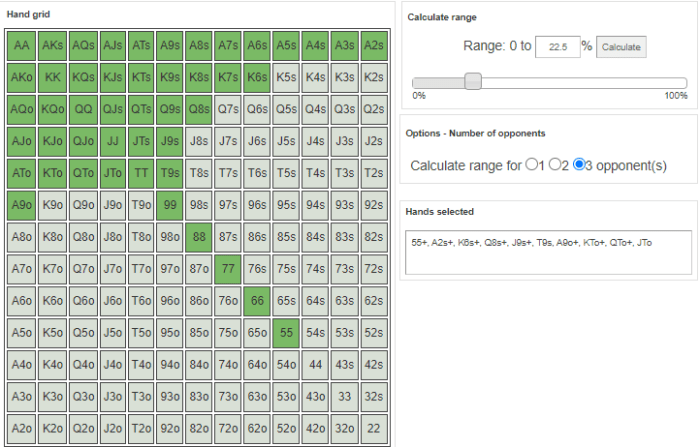Viewport: 700px width, 447px height.
Task: Select 3 opponents radio option
Action: [x=580, y=165]
